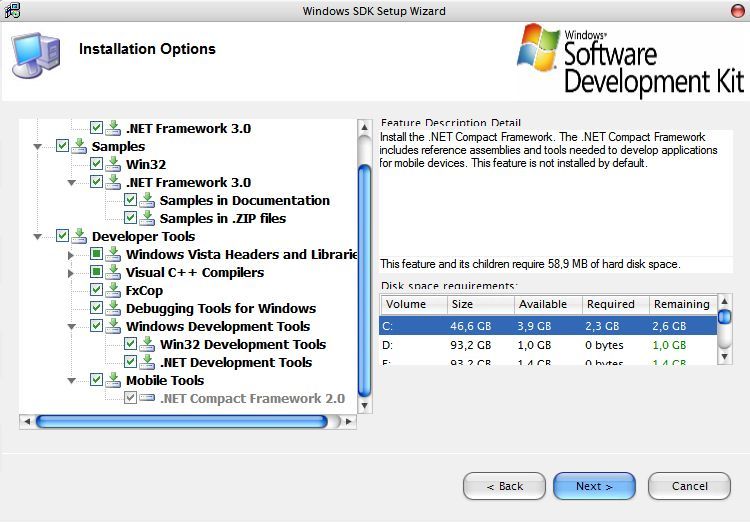The image size is (750, 522).
Task: Go back with the Back button
Action: [x=504, y=486]
